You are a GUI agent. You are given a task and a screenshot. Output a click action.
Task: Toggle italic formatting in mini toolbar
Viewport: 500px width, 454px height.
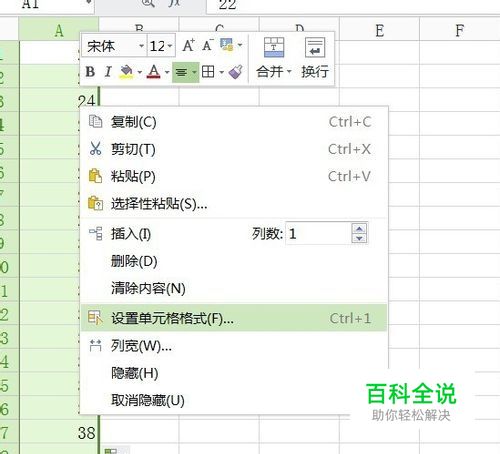pyautogui.click(x=108, y=72)
